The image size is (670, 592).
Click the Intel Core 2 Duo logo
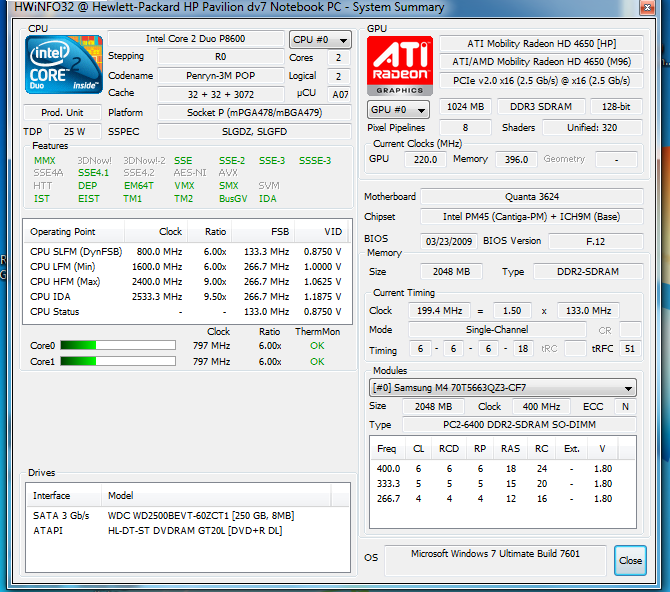click(64, 65)
